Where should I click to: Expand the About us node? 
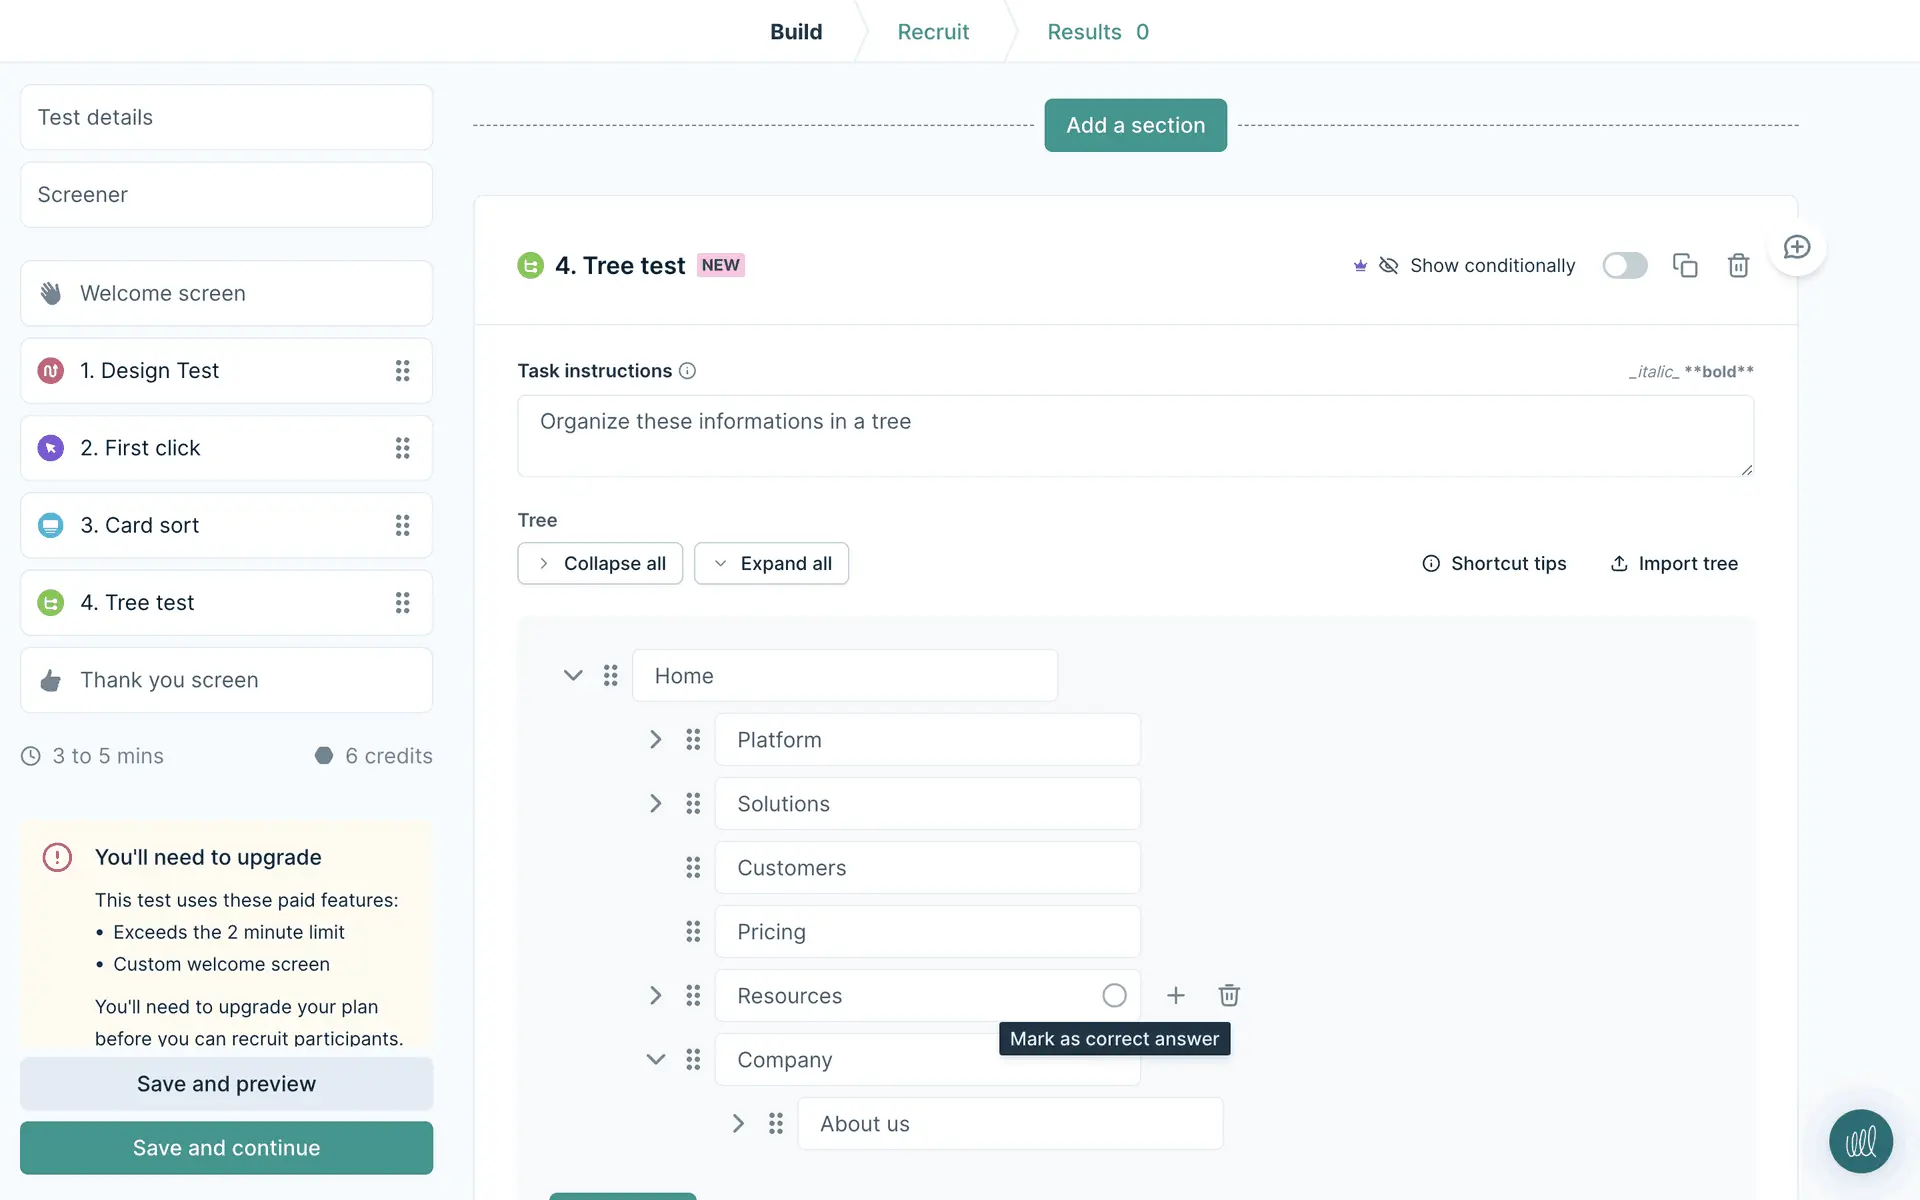738,1124
